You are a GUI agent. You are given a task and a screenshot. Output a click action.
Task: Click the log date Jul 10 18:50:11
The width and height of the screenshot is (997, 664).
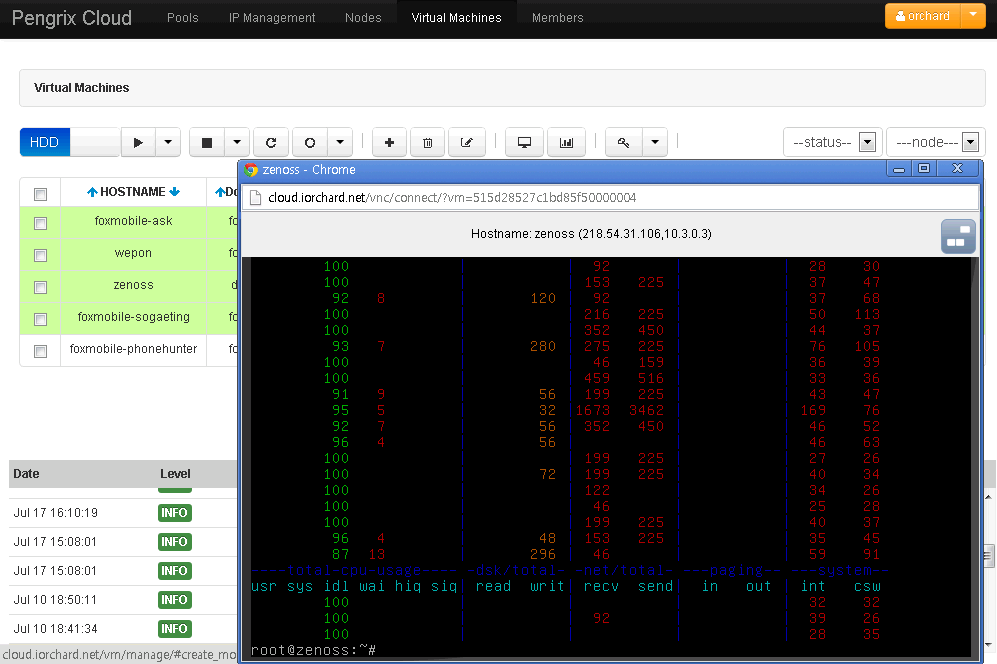pyautogui.click(x=55, y=600)
